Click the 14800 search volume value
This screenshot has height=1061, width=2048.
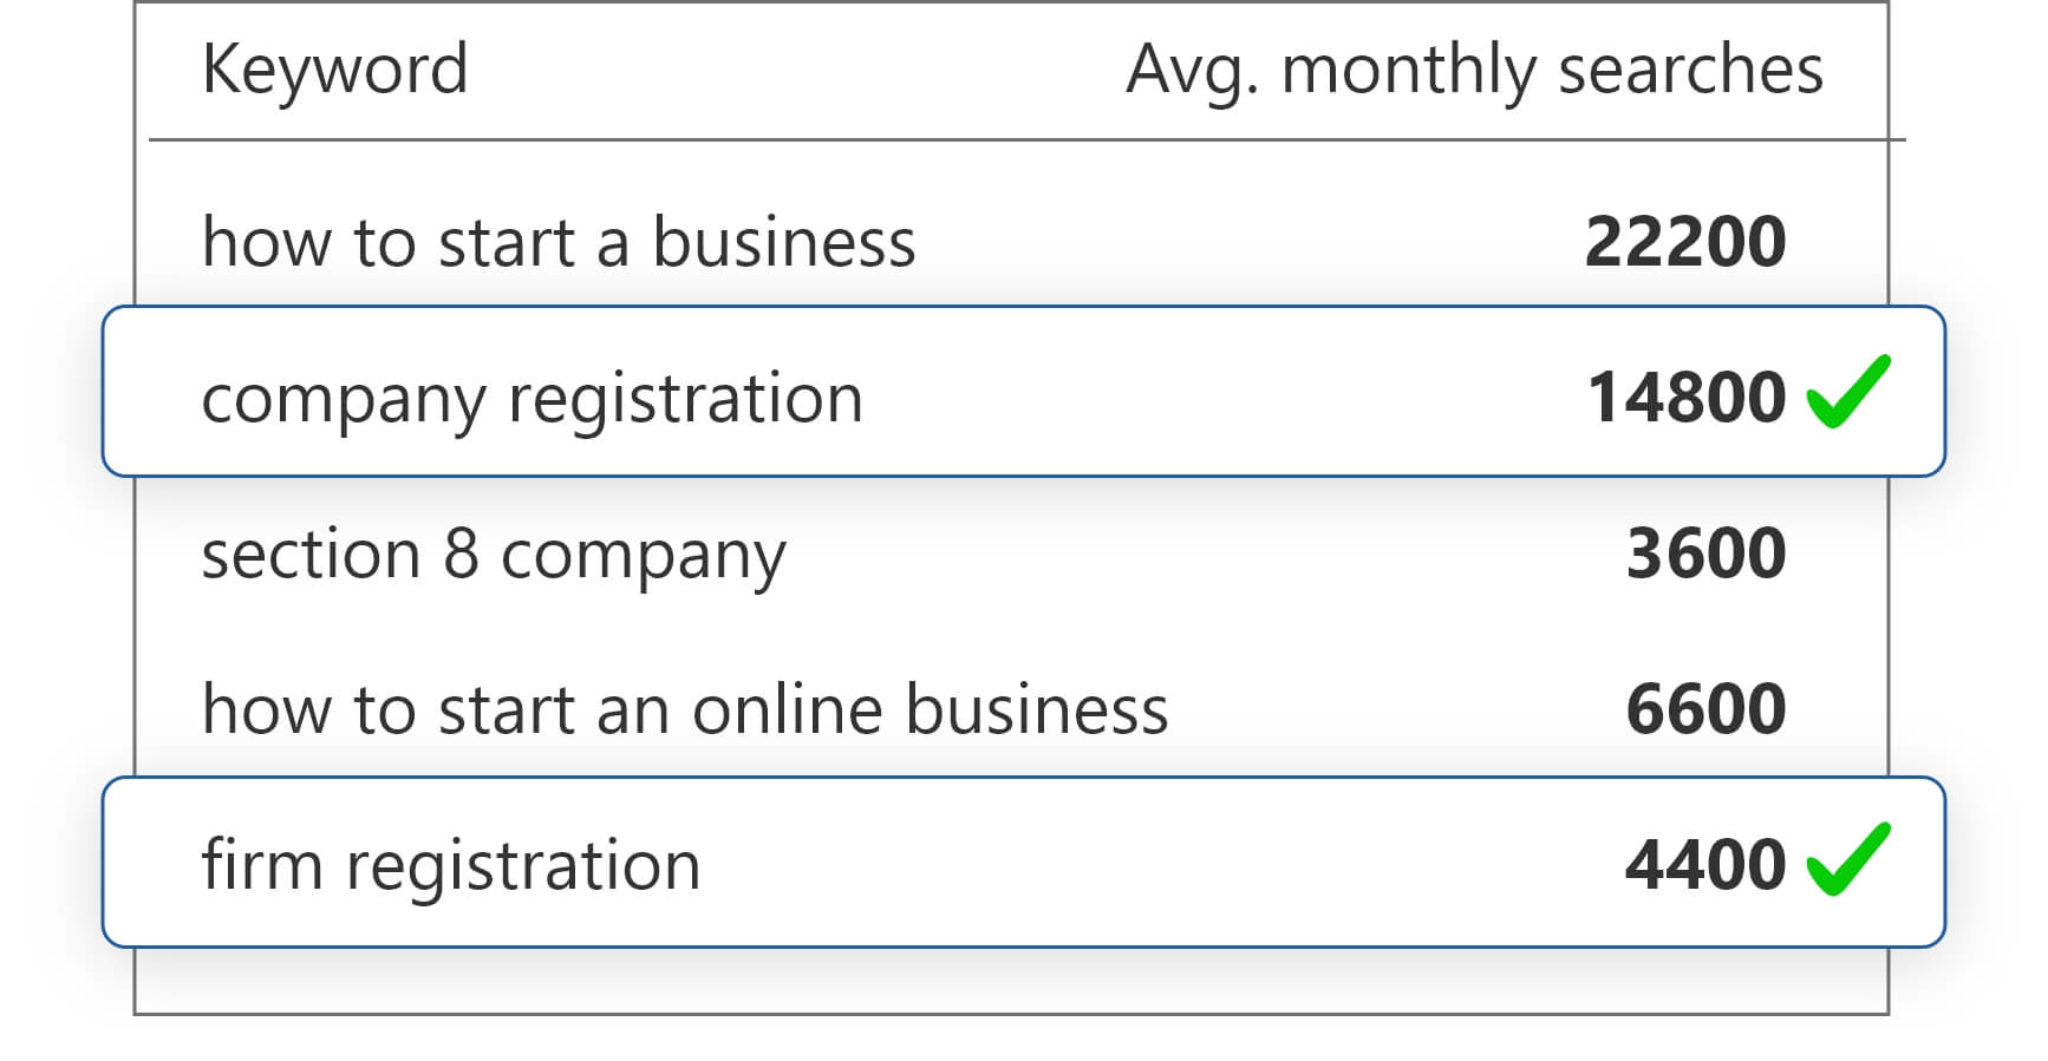tap(1687, 398)
